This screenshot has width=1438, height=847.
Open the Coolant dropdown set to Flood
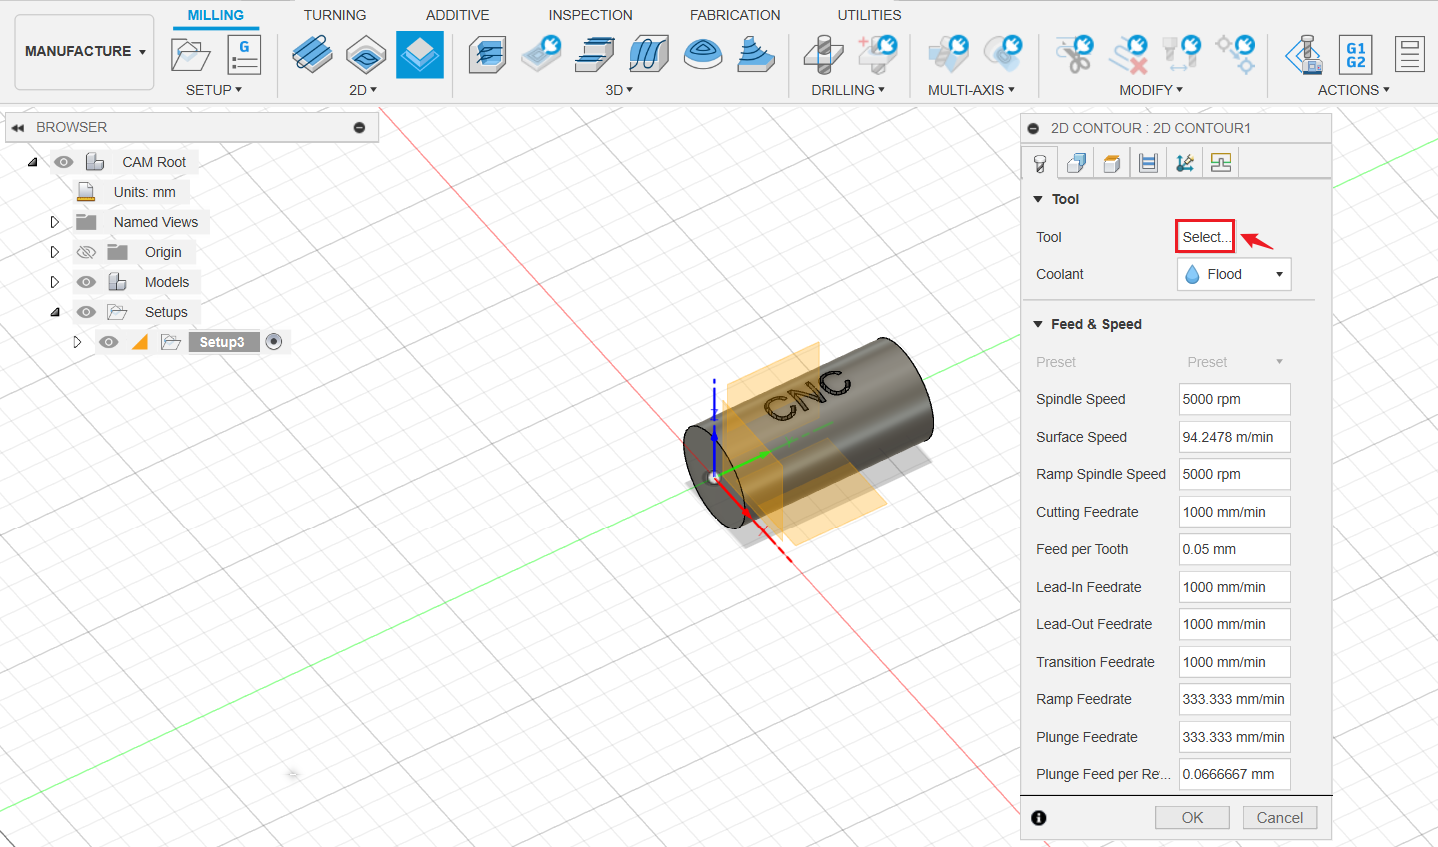(1233, 273)
